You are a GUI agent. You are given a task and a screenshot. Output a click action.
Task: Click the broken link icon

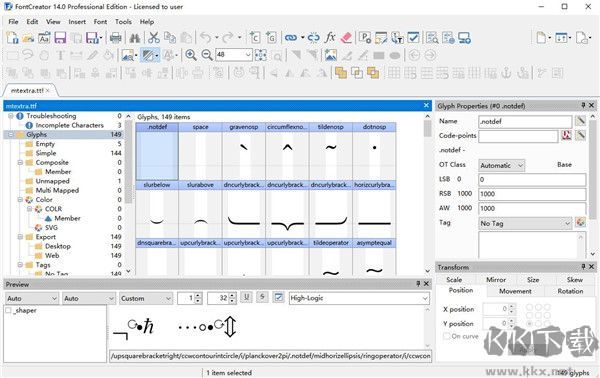313,38
